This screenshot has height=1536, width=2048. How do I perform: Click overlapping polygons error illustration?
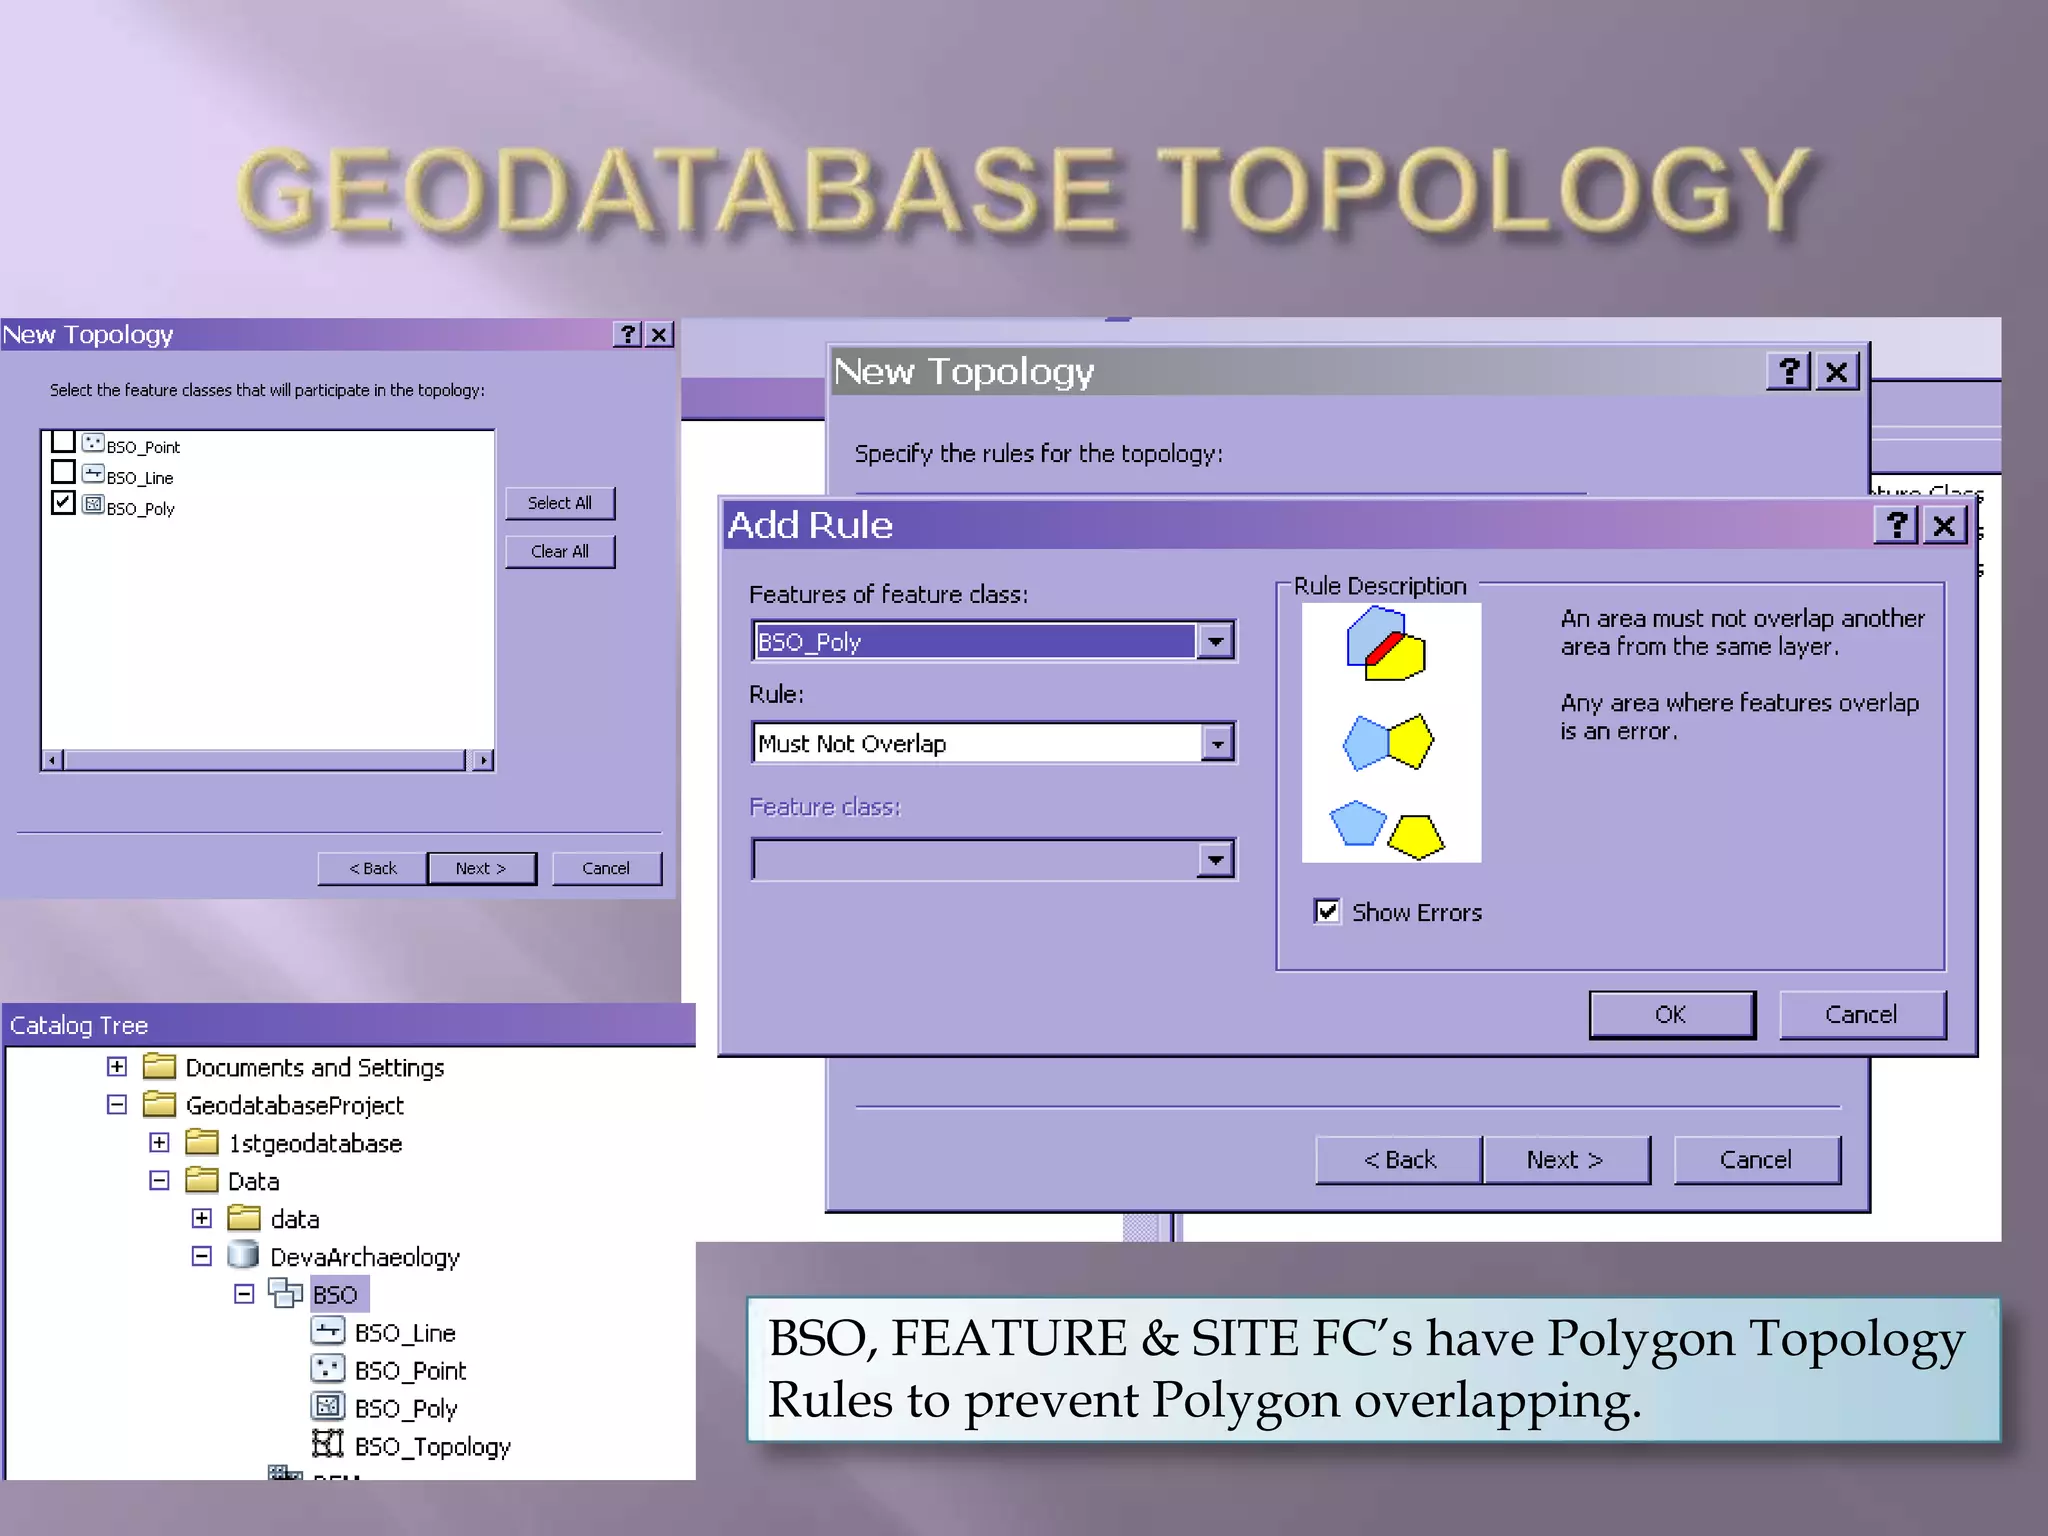coord(1386,643)
